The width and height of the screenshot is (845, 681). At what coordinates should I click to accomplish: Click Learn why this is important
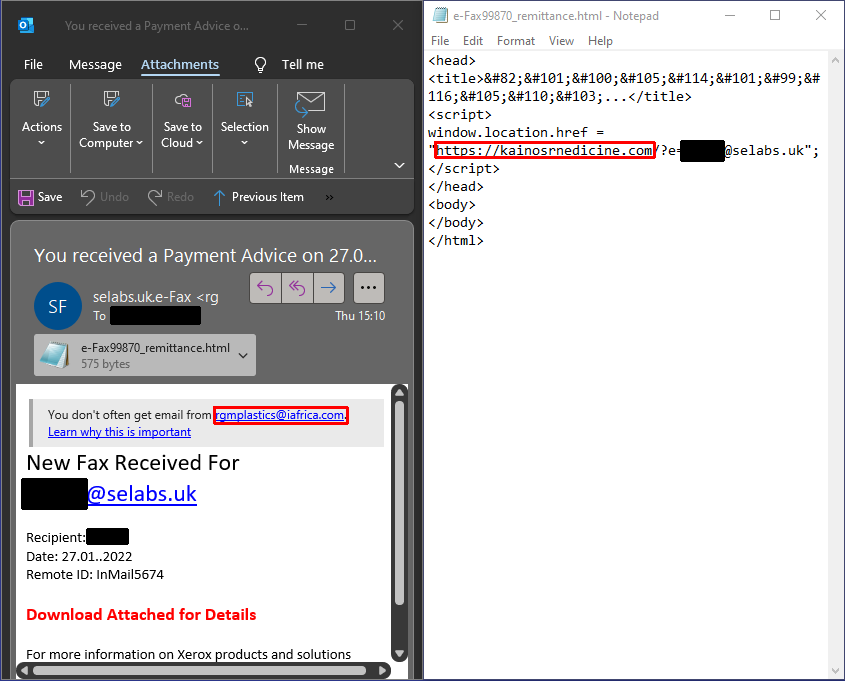pyautogui.click(x=120, y=432)
